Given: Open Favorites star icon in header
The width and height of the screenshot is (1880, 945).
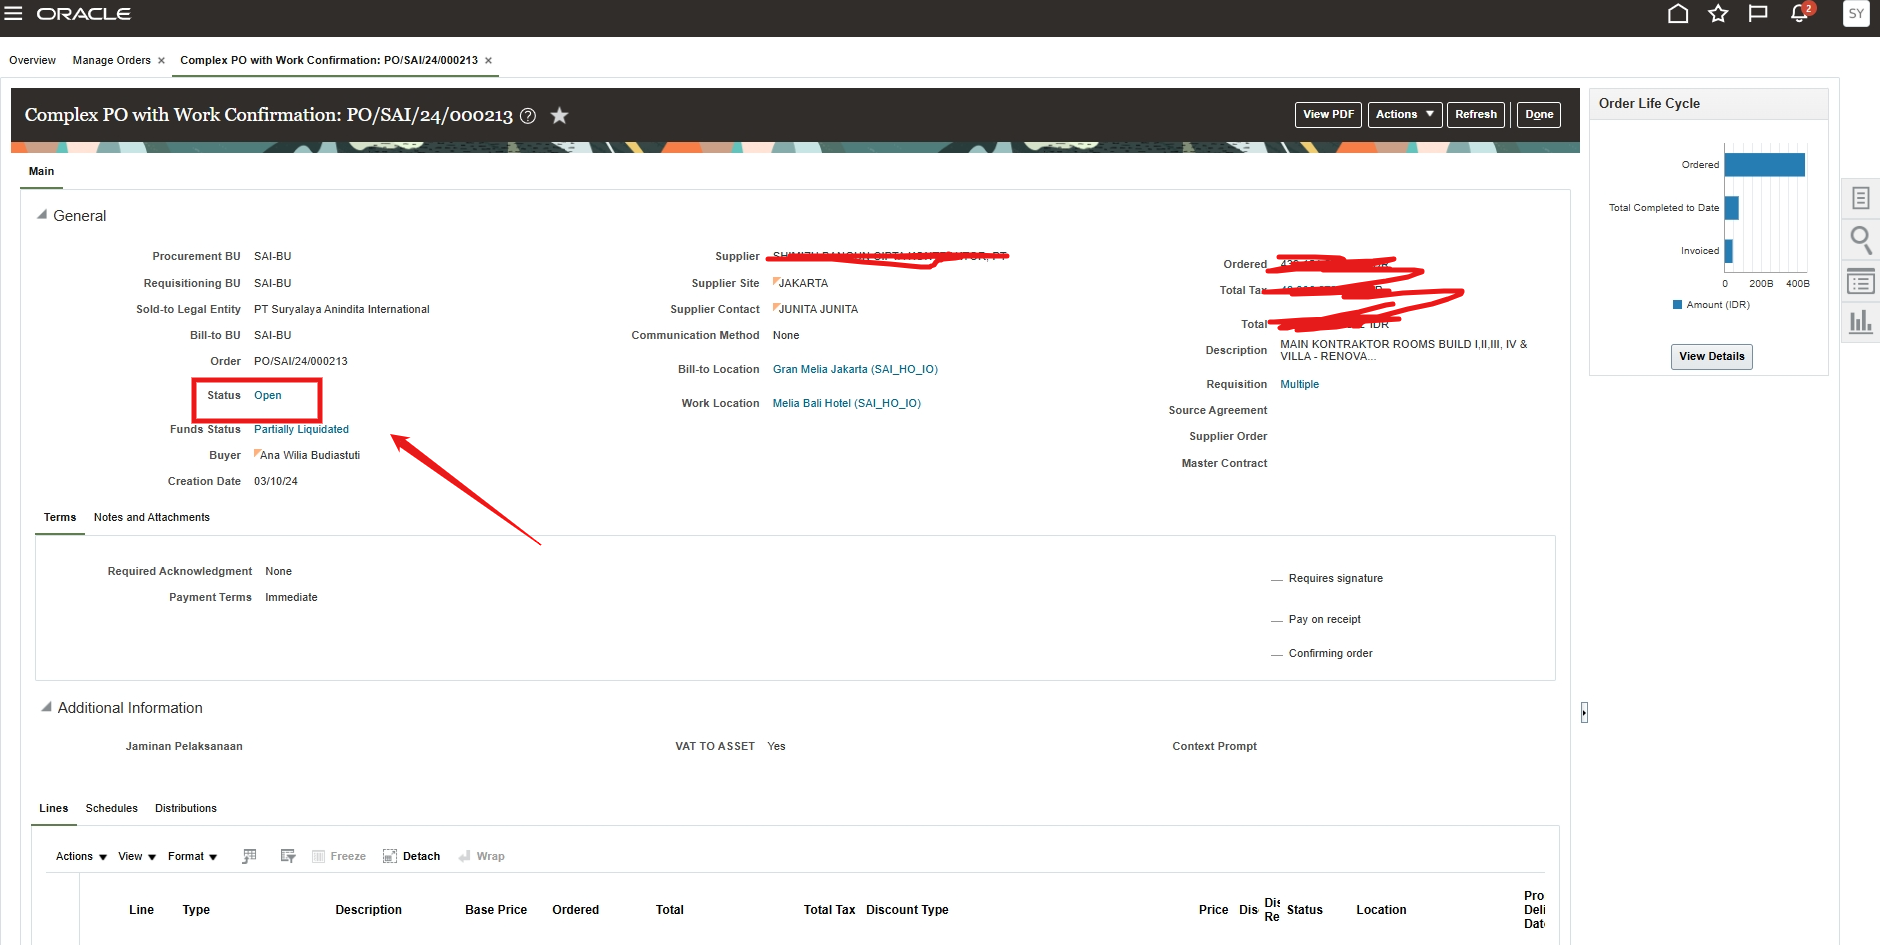Looking at the screenshot, I should (x=1718, y=14).
